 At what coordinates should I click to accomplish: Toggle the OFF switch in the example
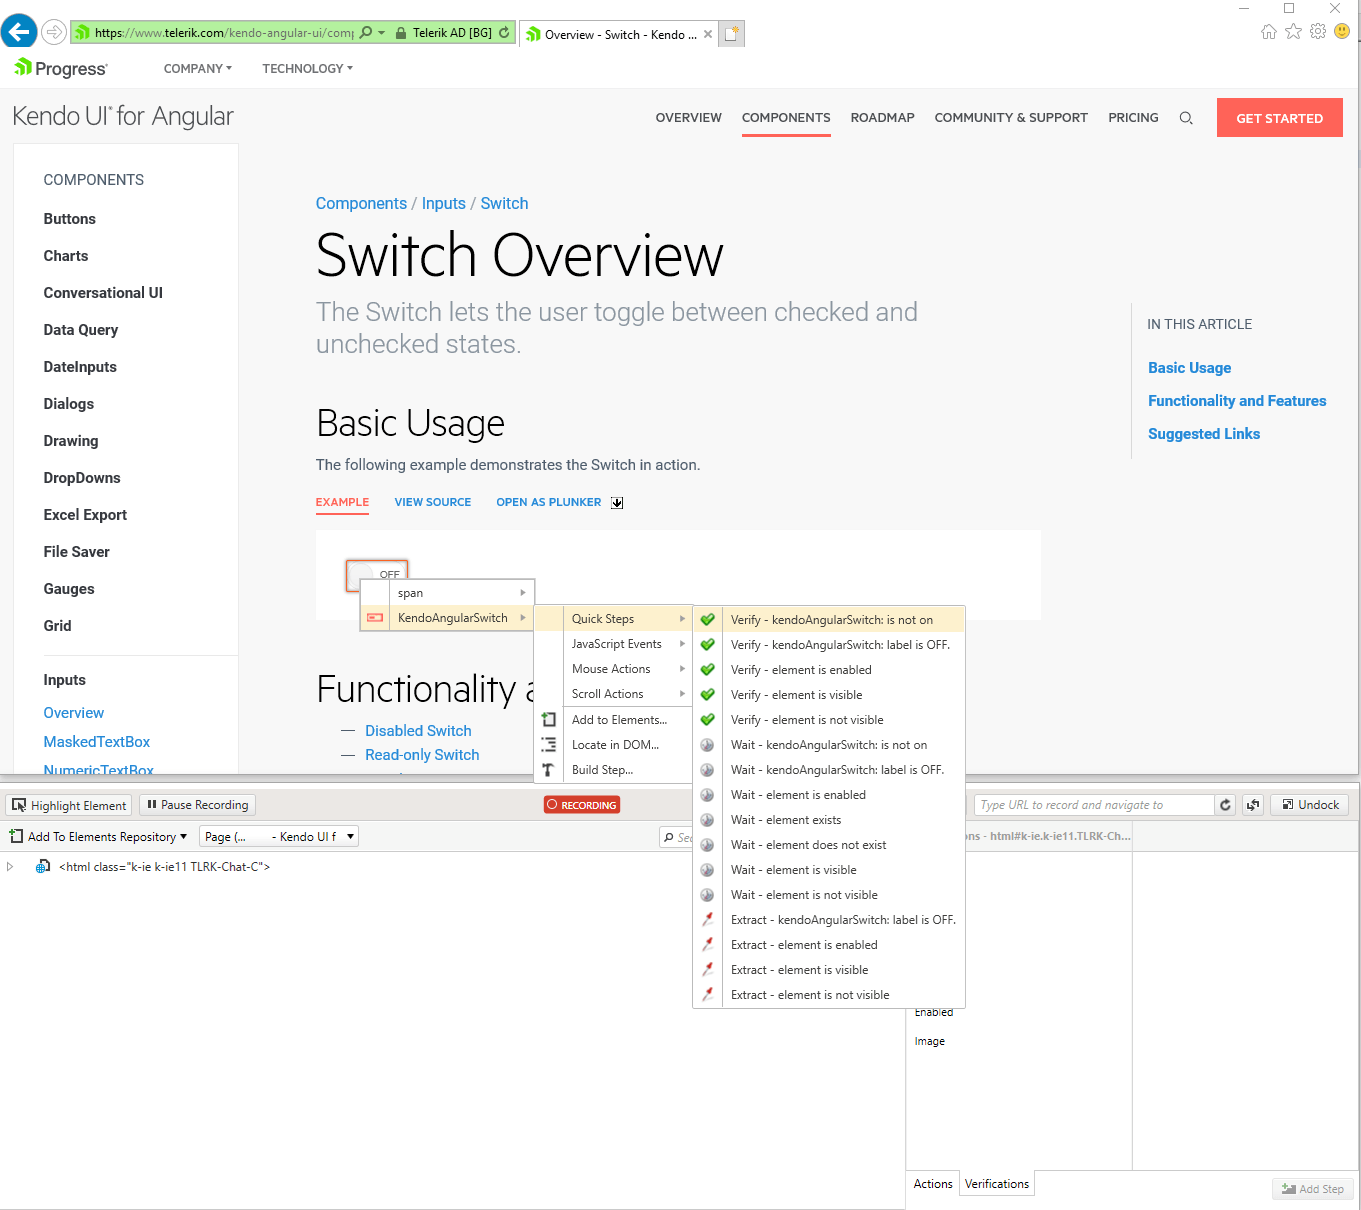[377, 575]
